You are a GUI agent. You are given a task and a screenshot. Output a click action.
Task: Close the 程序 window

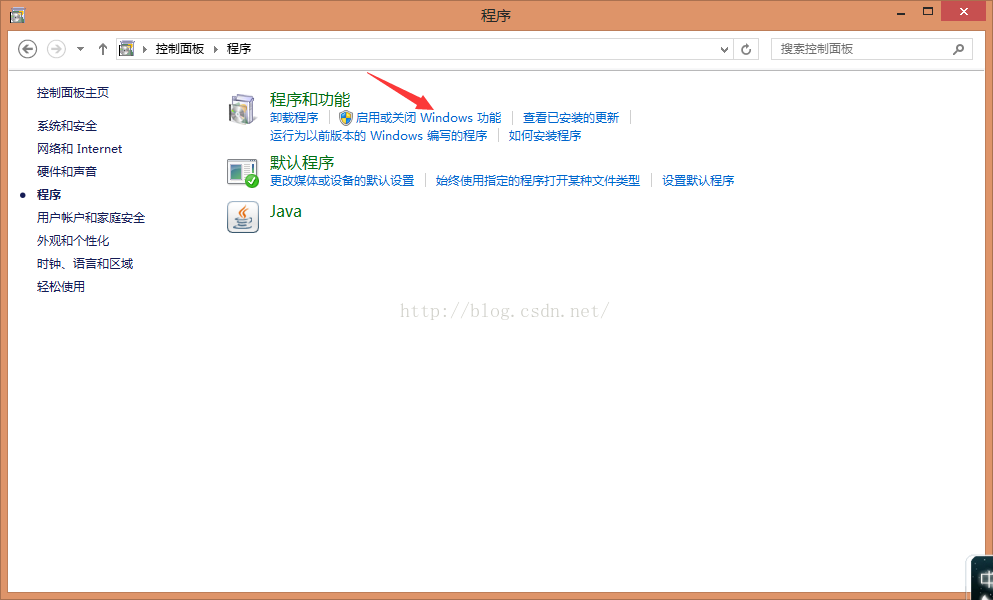click(x=963, y=11)
